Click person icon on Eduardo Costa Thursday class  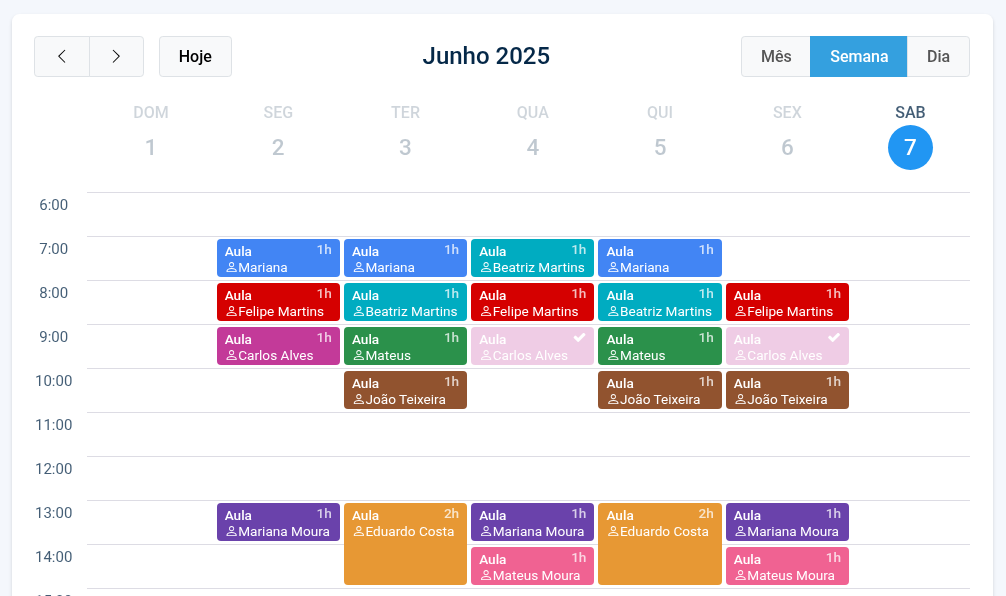click(x=613, y=532)
